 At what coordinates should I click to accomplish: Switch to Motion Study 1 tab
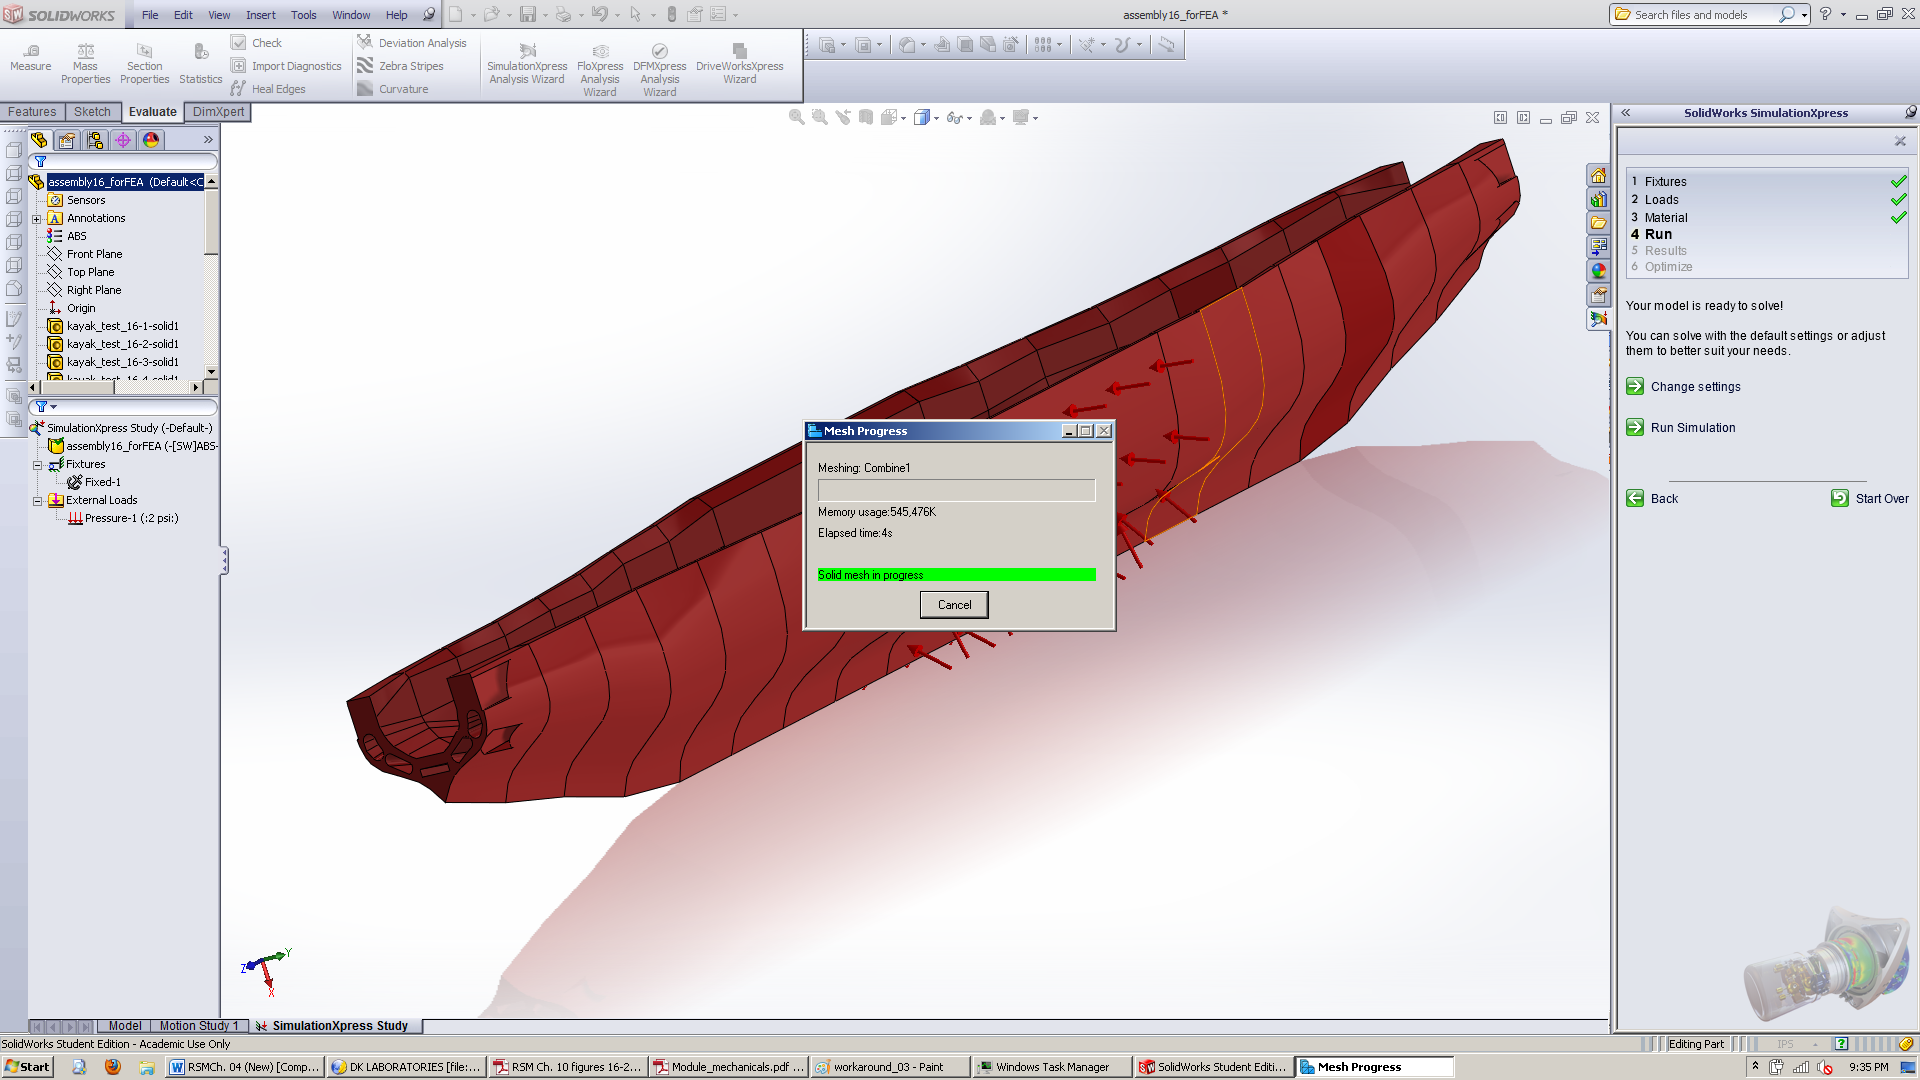(x=199, y=1026)
